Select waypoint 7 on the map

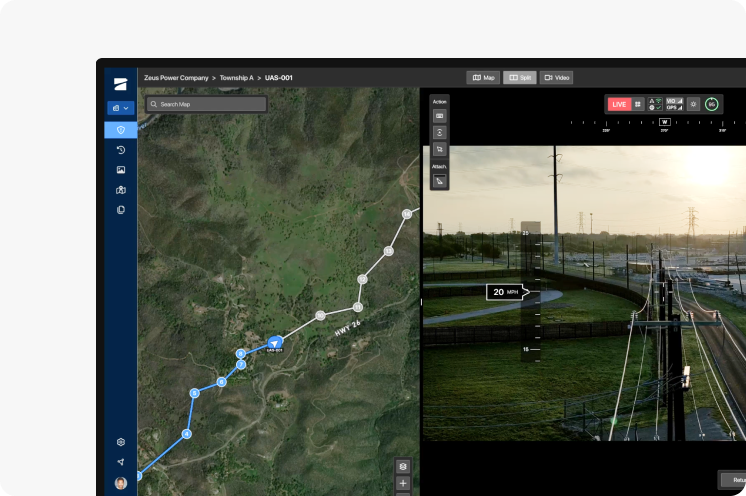[x=241, y=365]
